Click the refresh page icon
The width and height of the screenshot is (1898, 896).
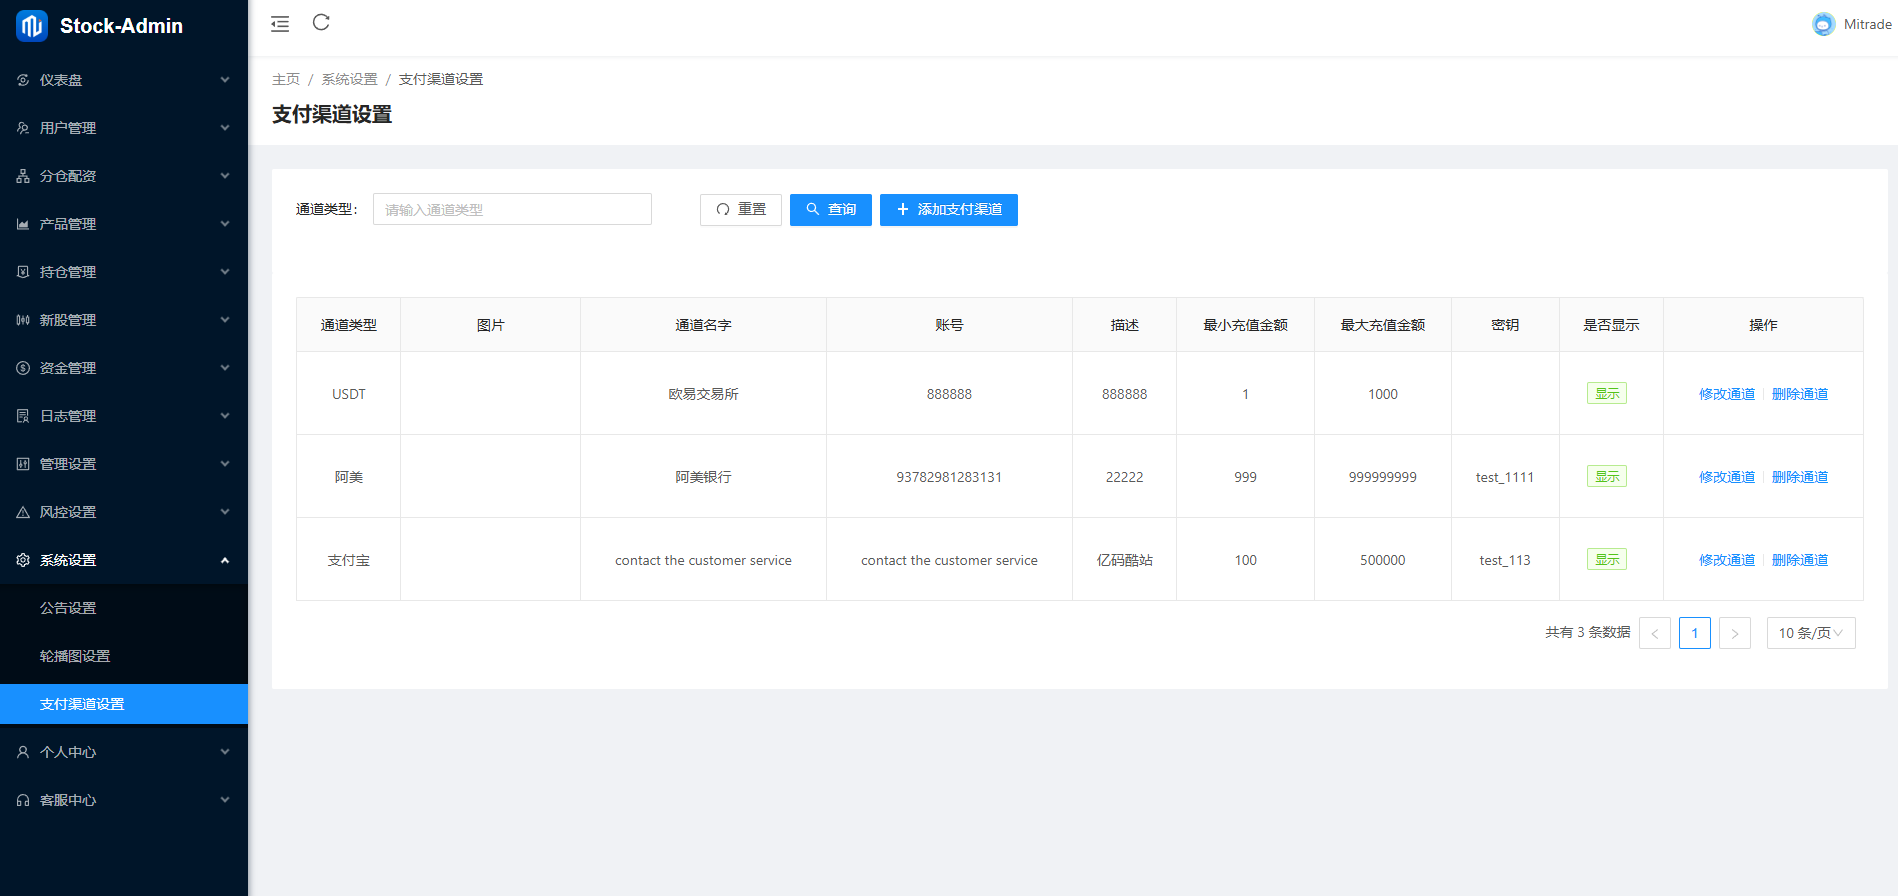321,23
